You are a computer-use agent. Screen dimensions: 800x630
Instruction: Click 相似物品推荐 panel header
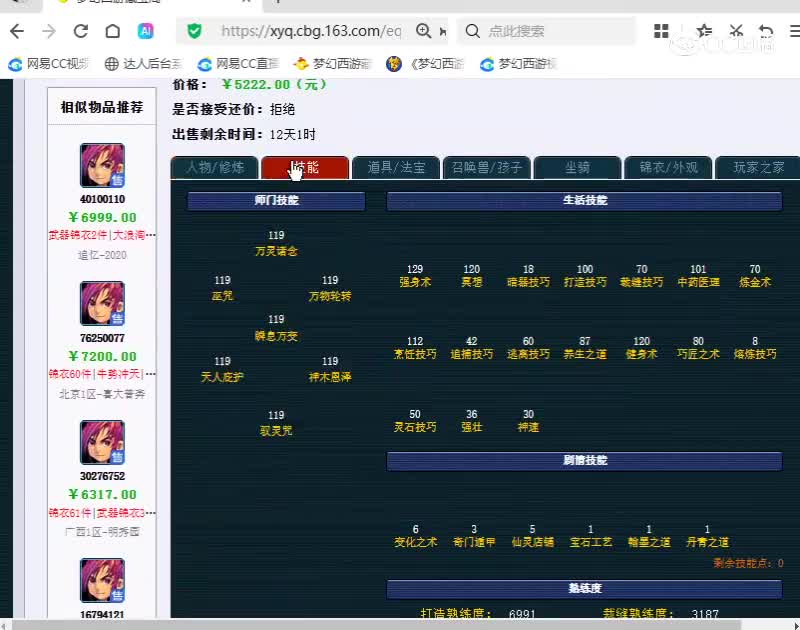point(102,107)
